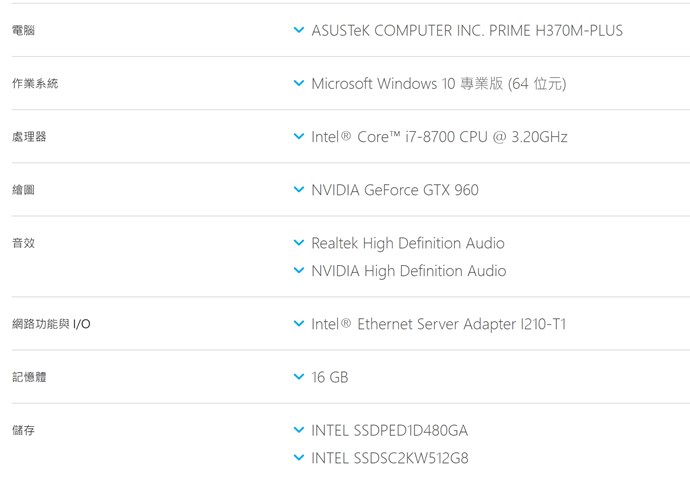This screenshot has width=690, height=483.
Task: Expand the INTEL SSDPED1D480GA chevron
Action: pos(298,430)
